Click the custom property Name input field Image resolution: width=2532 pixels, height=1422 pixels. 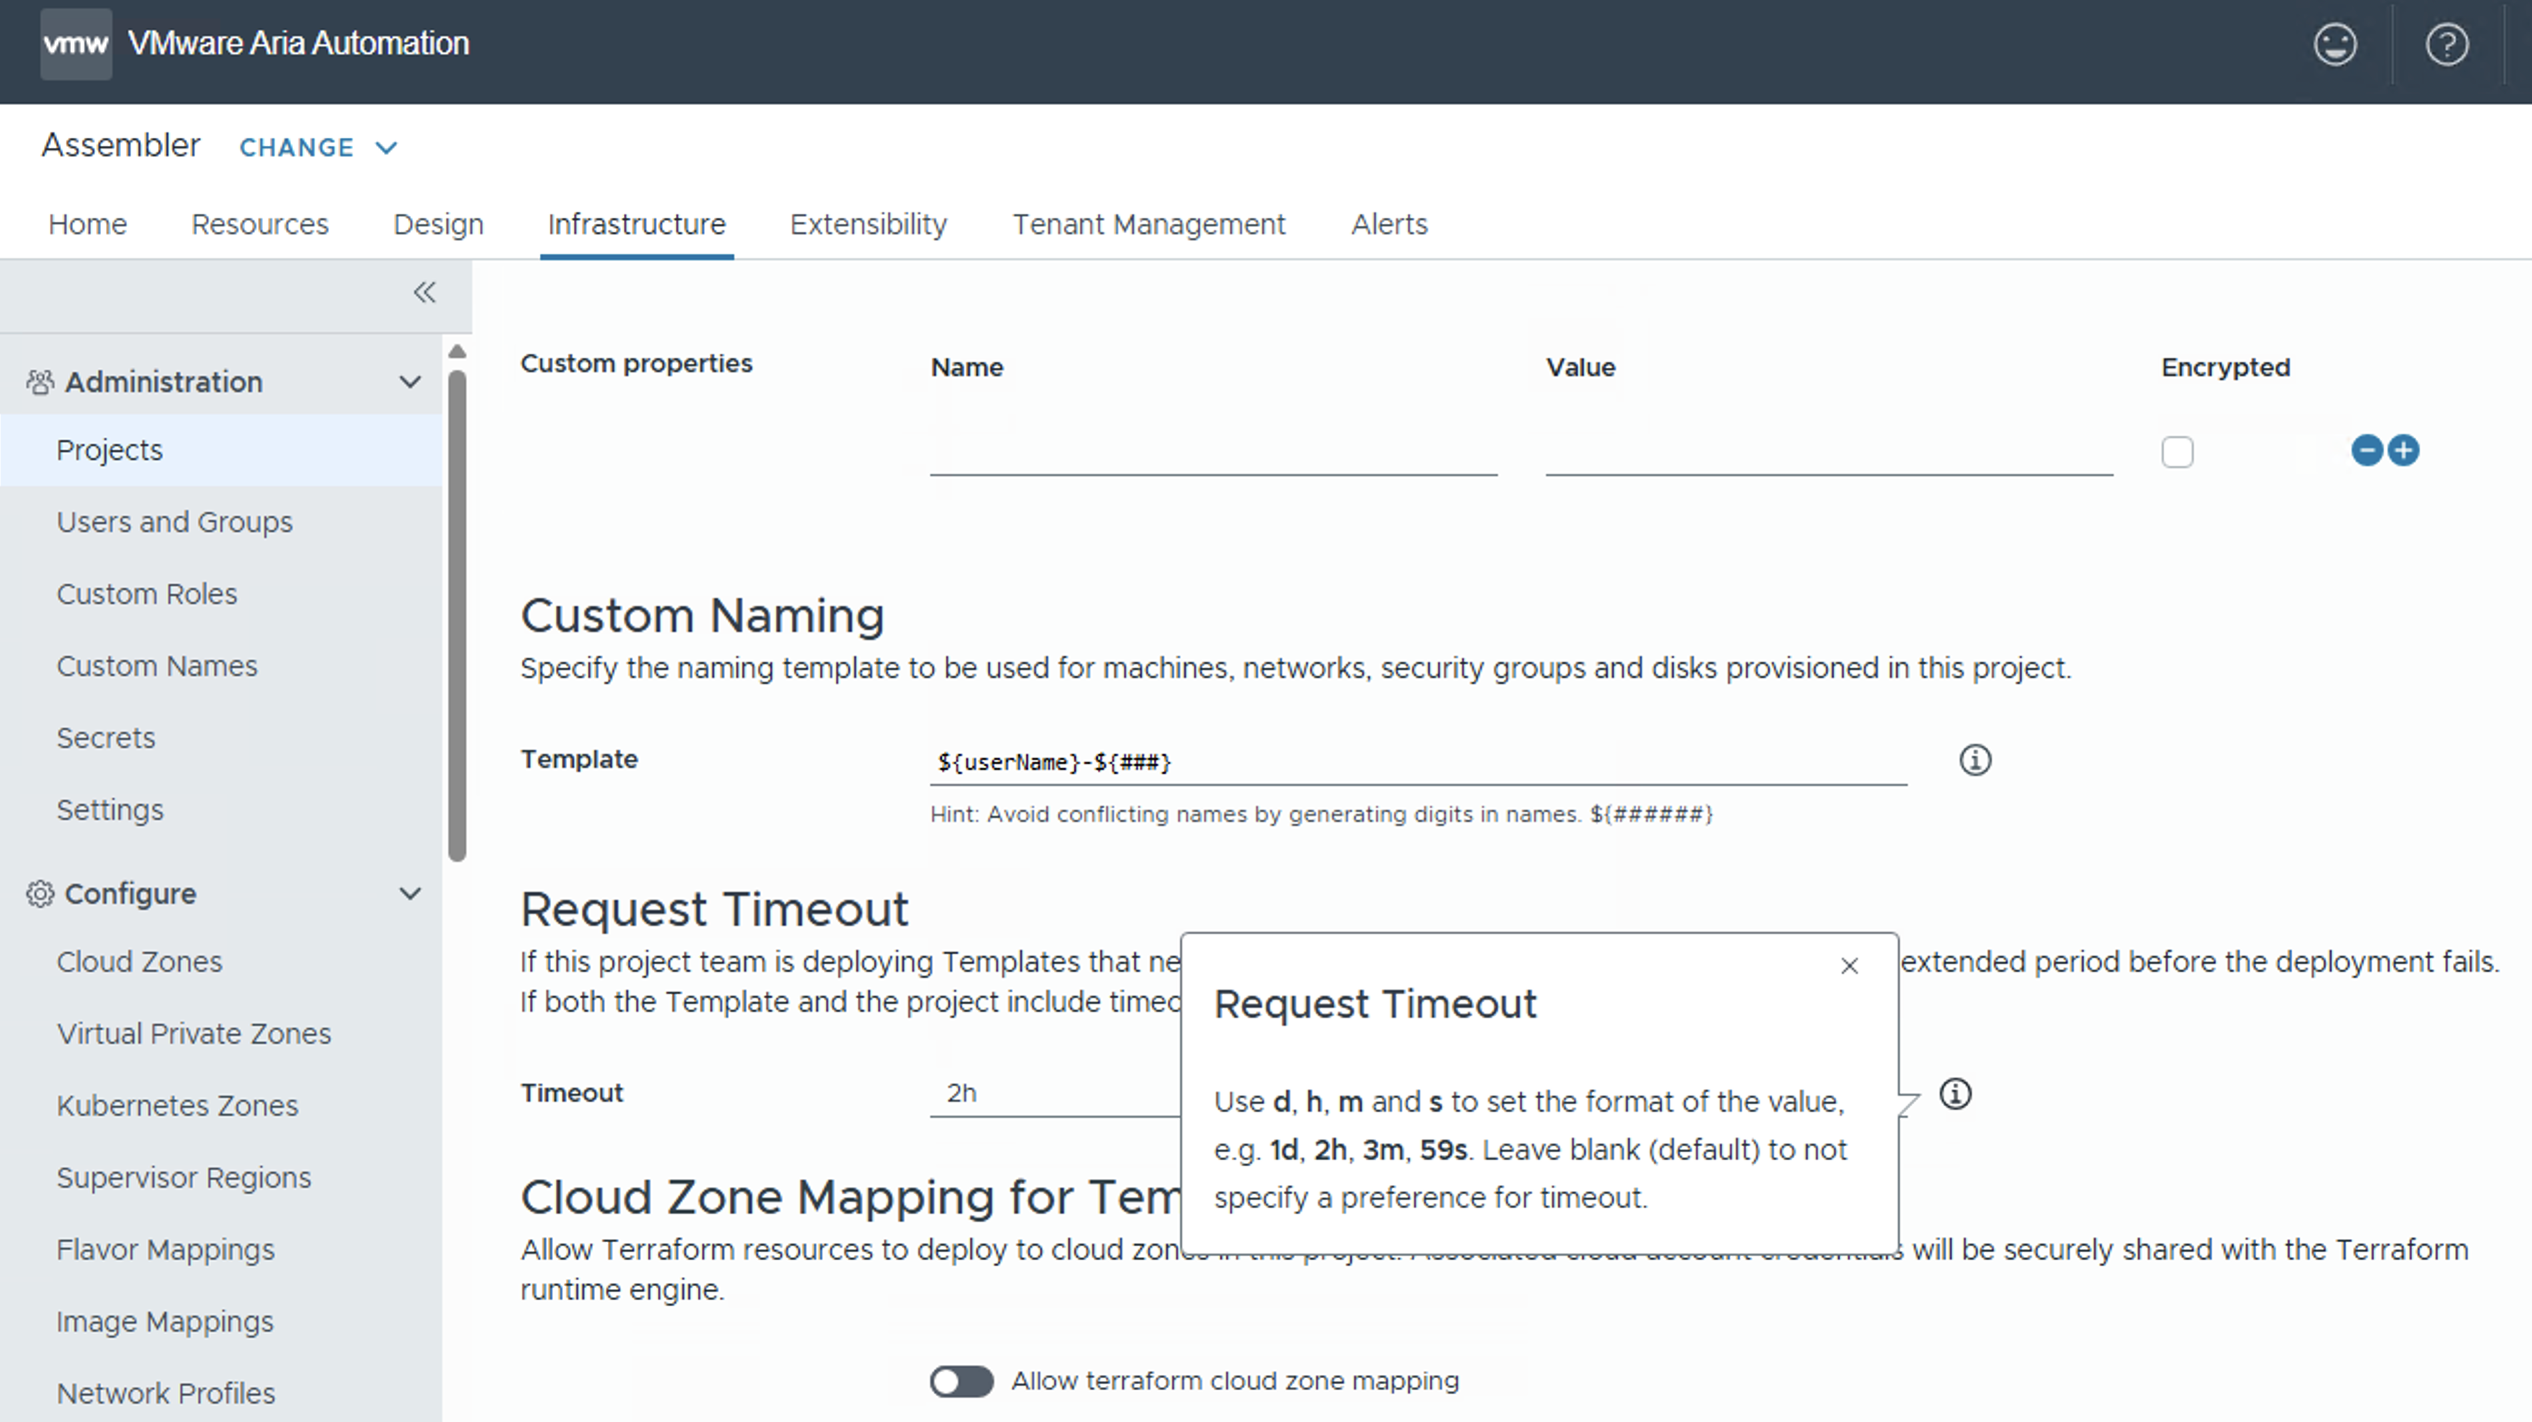(1213, 451)
